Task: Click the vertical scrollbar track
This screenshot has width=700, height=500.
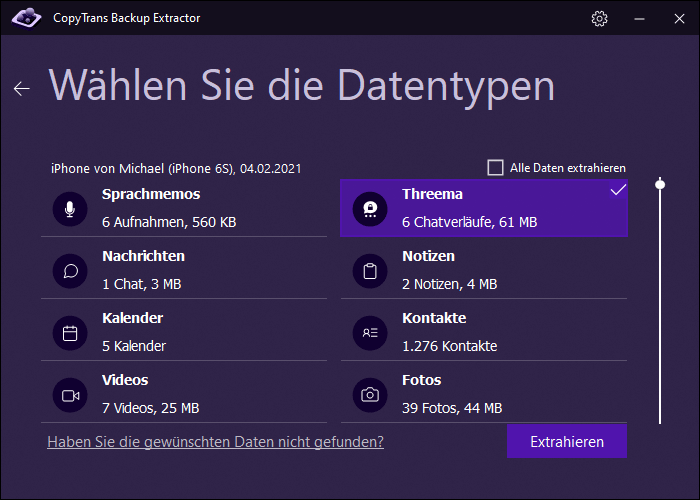Action: tap(660, 301)
